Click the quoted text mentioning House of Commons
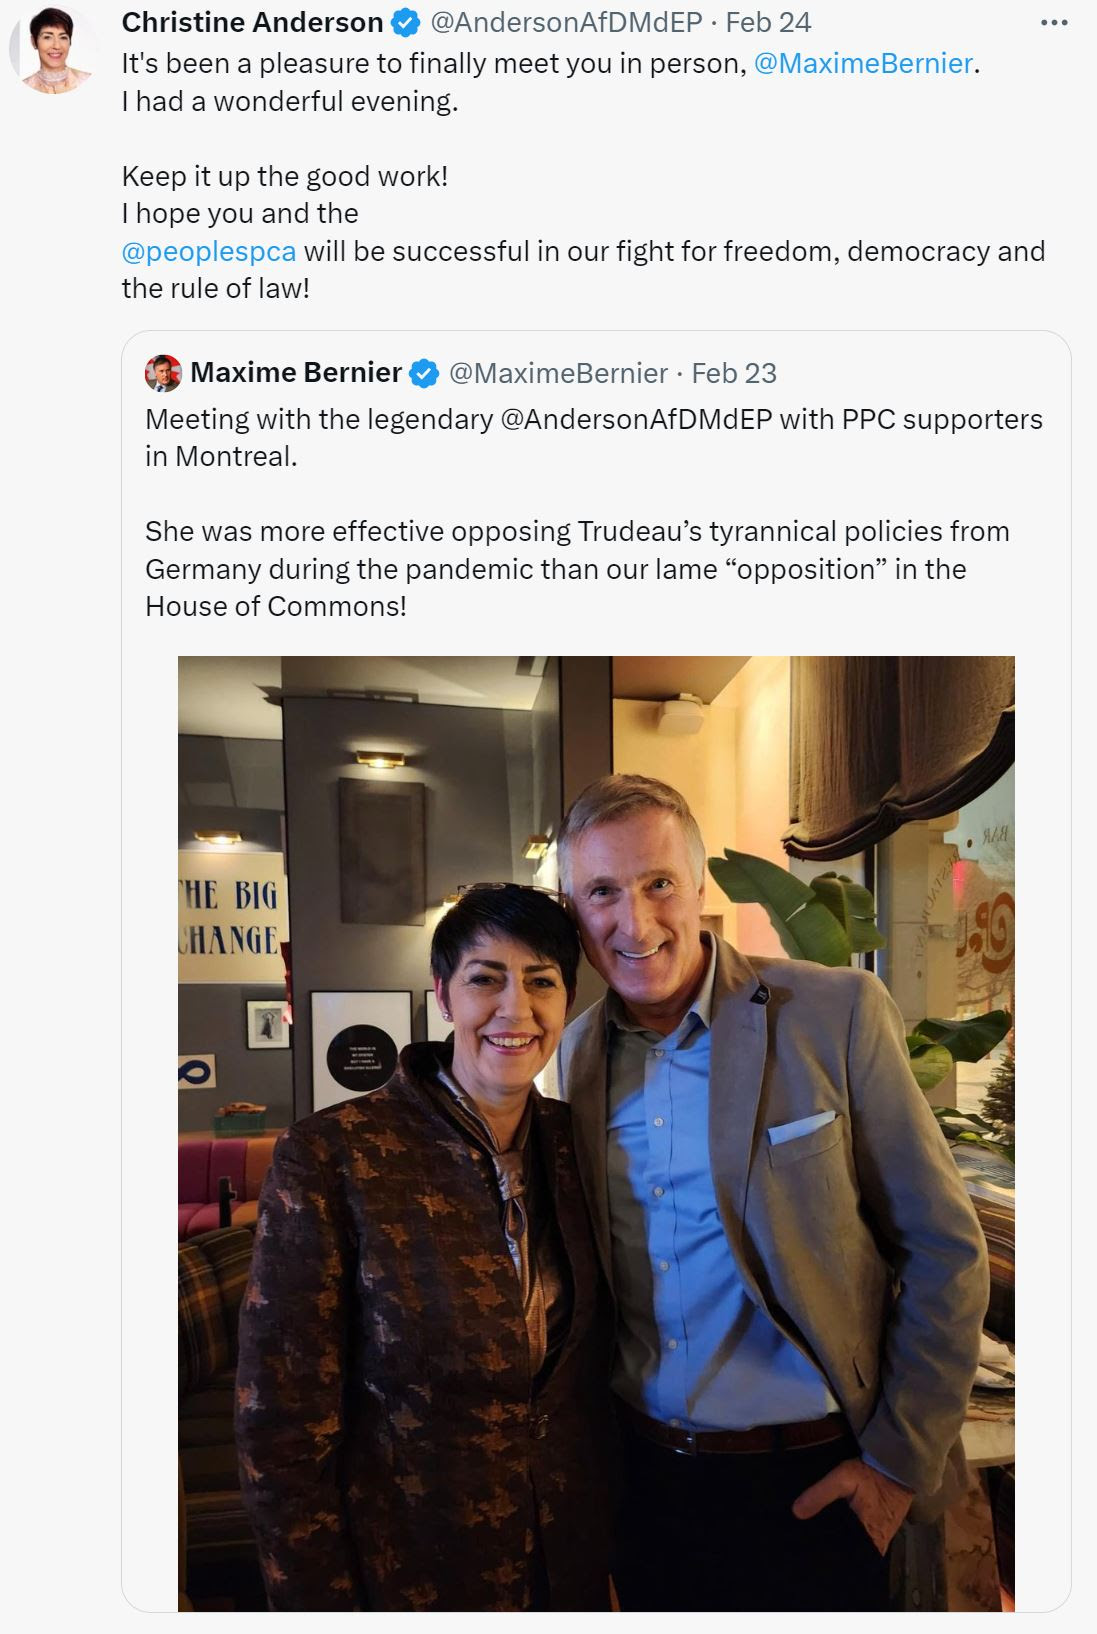Screen dimensions: 1097x1634 pyautogui.click(x=577, y=568)
